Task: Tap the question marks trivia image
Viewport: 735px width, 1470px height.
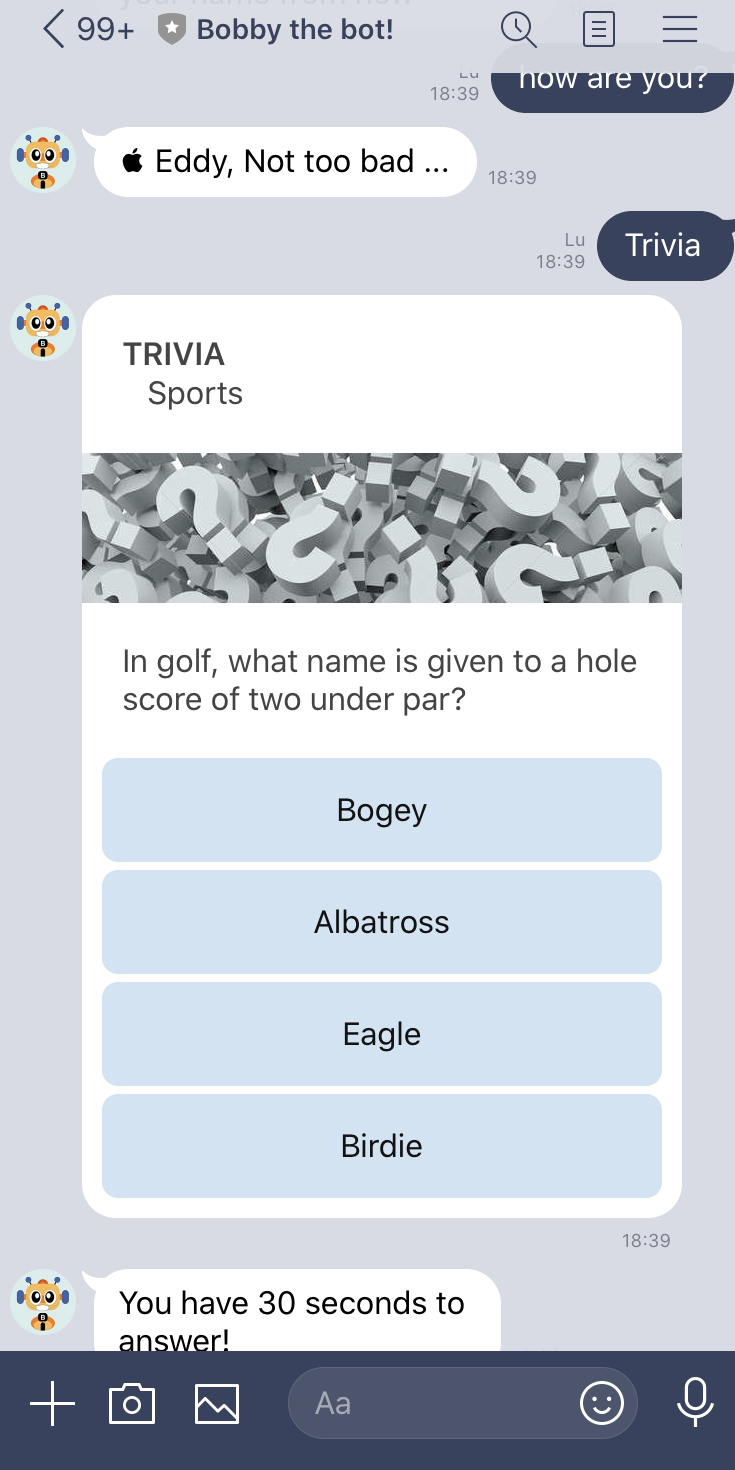Action: tap(382, 528)
